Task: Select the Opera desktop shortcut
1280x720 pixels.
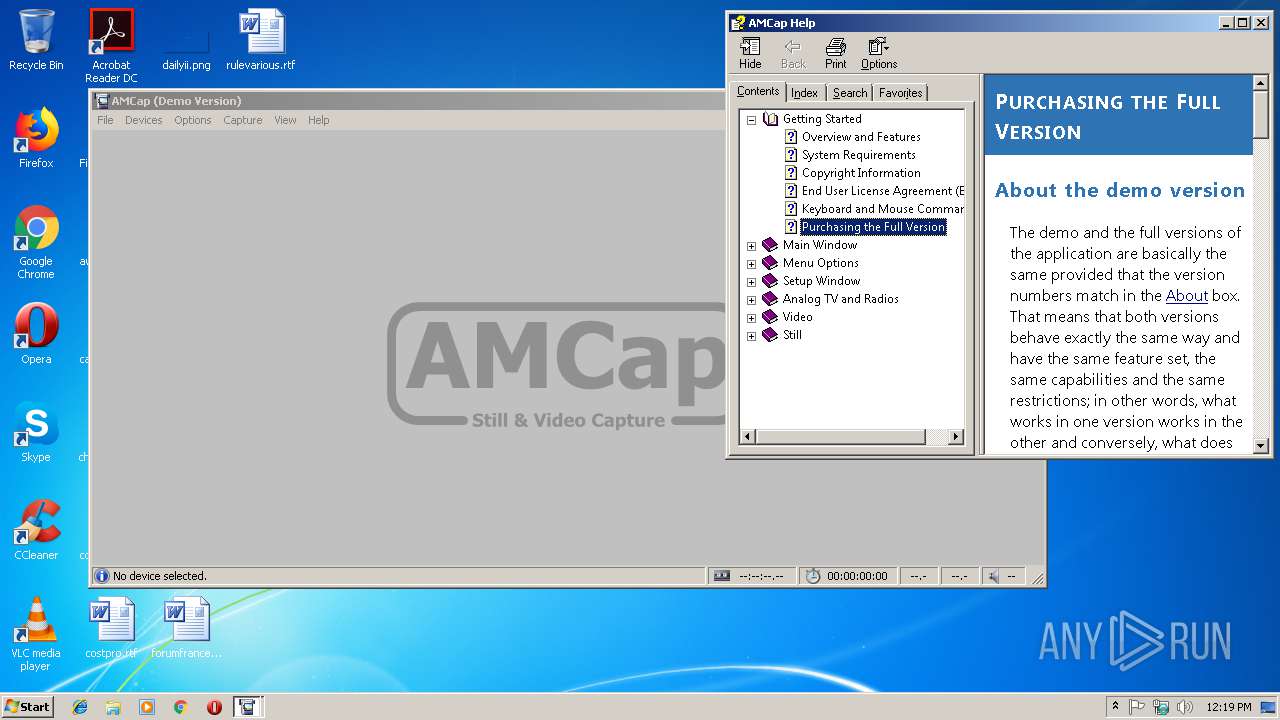Action: [x=36, y=334]
